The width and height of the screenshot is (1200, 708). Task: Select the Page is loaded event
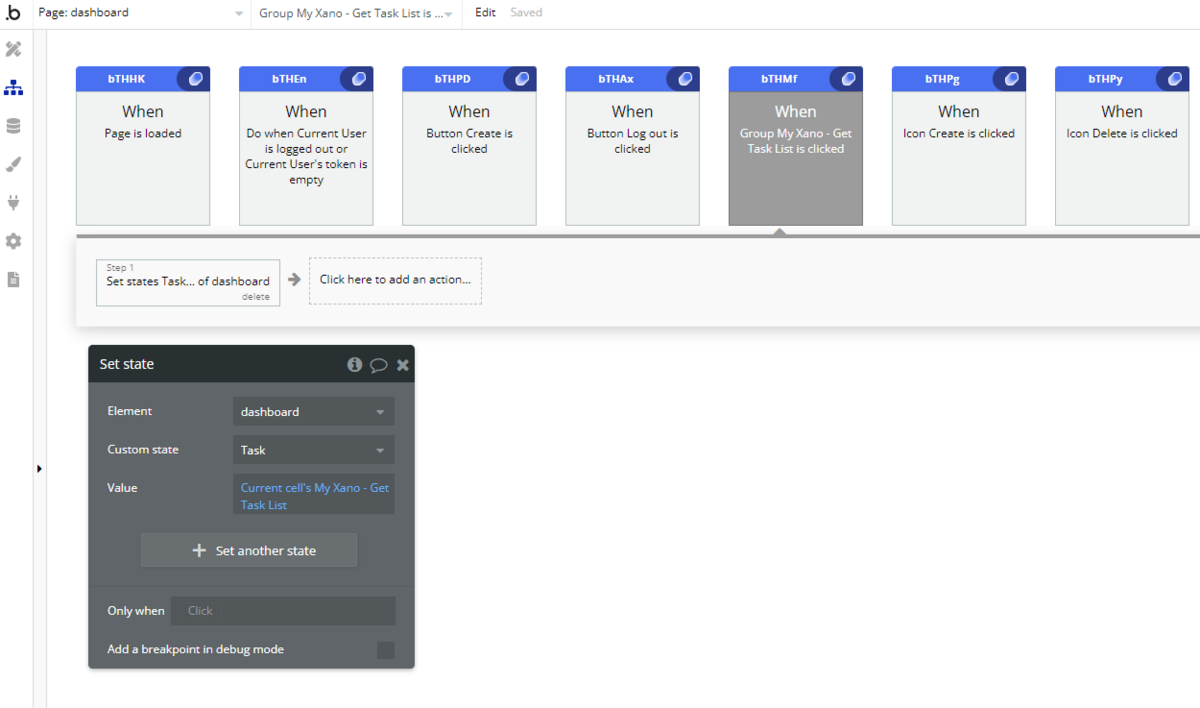pos(143,146)
